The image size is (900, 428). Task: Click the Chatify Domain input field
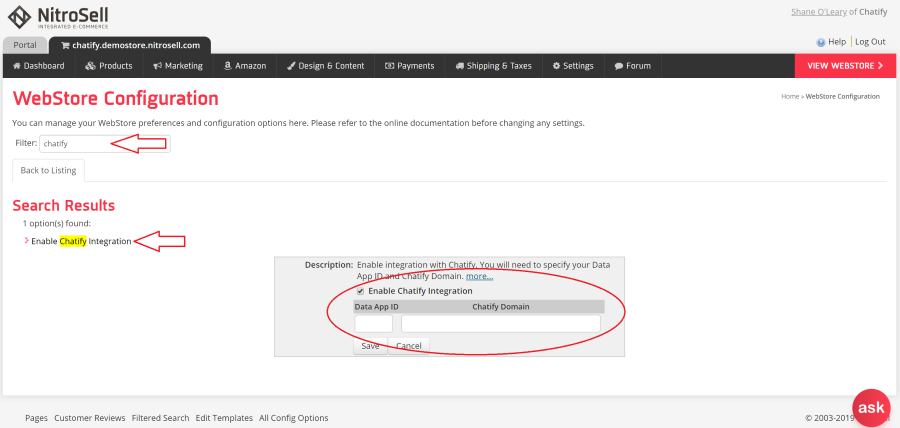[x=501, y=324]
